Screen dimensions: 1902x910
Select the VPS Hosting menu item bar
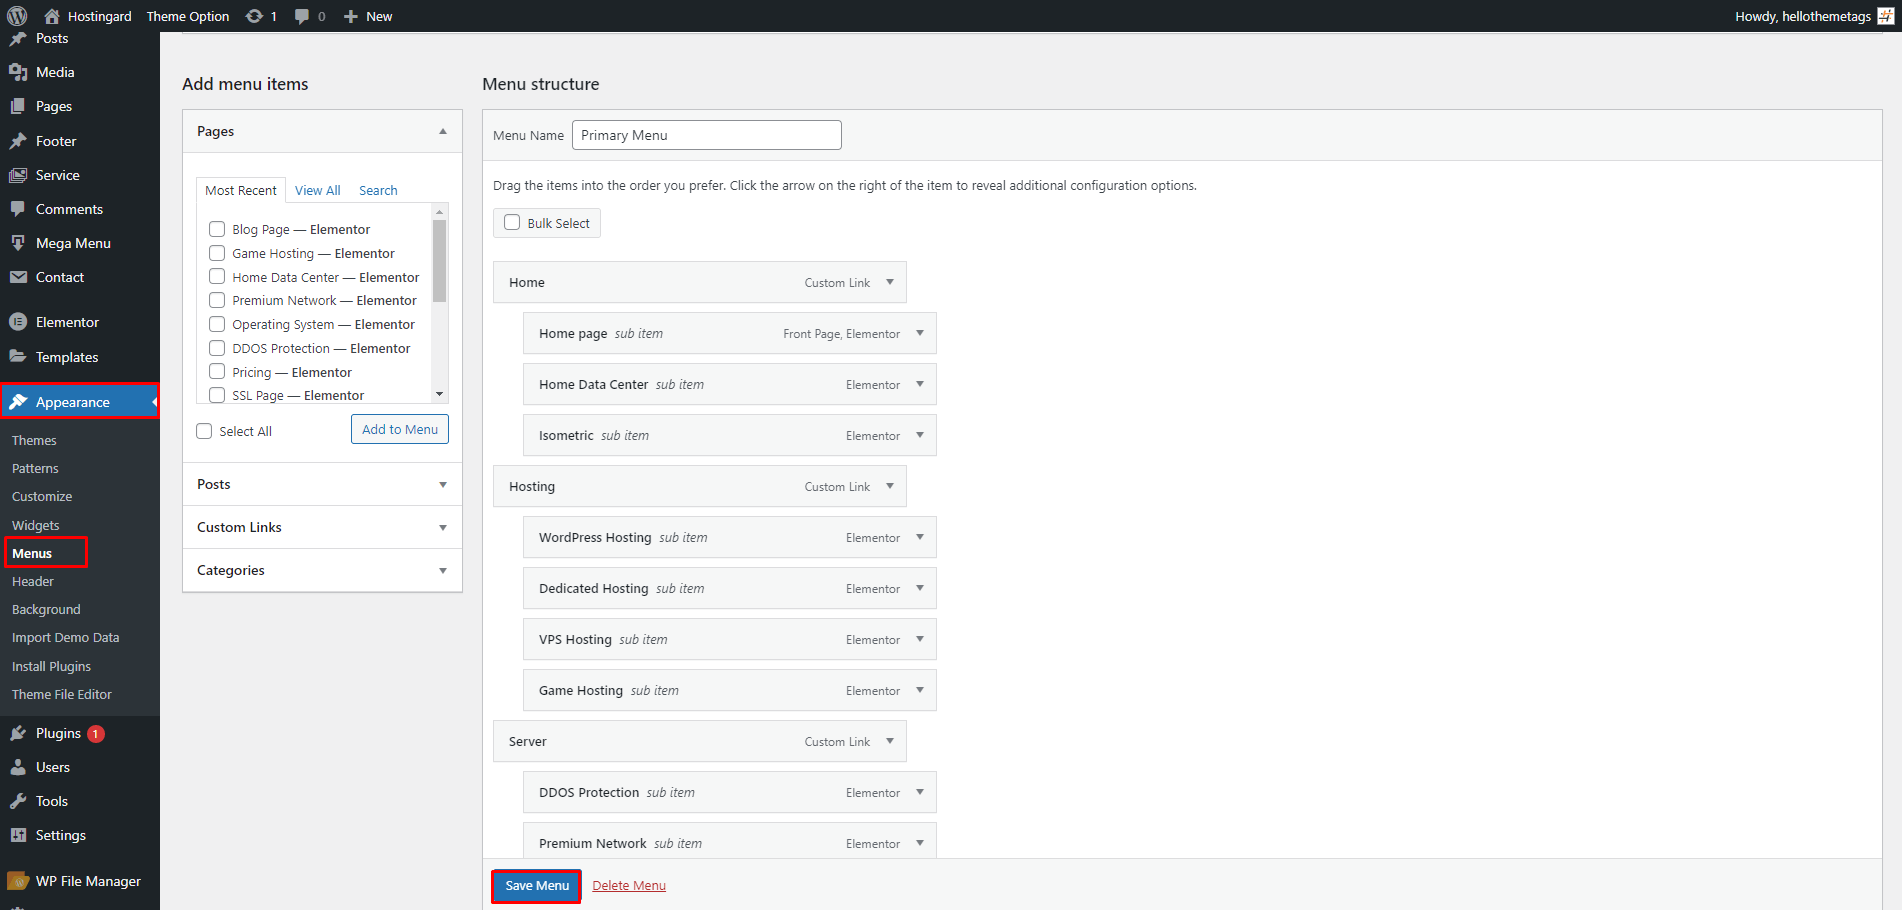tap(730, 639)
